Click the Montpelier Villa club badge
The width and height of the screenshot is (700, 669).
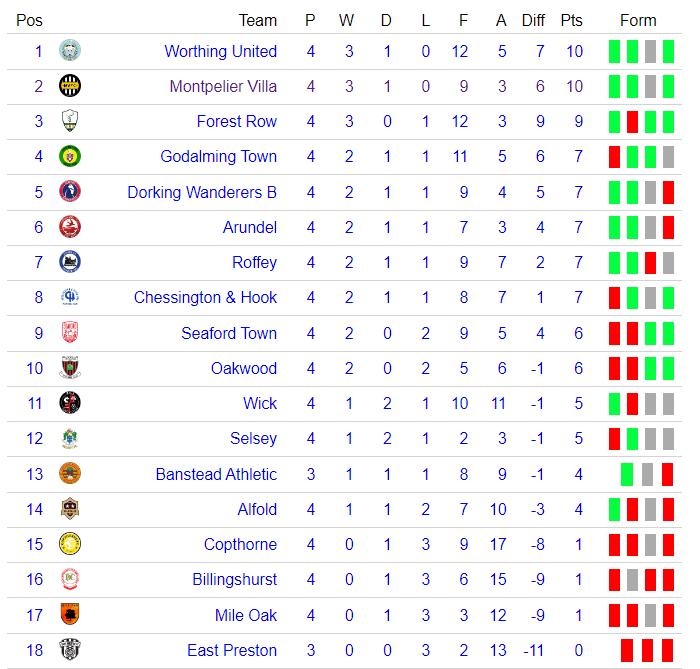(70, 86)
